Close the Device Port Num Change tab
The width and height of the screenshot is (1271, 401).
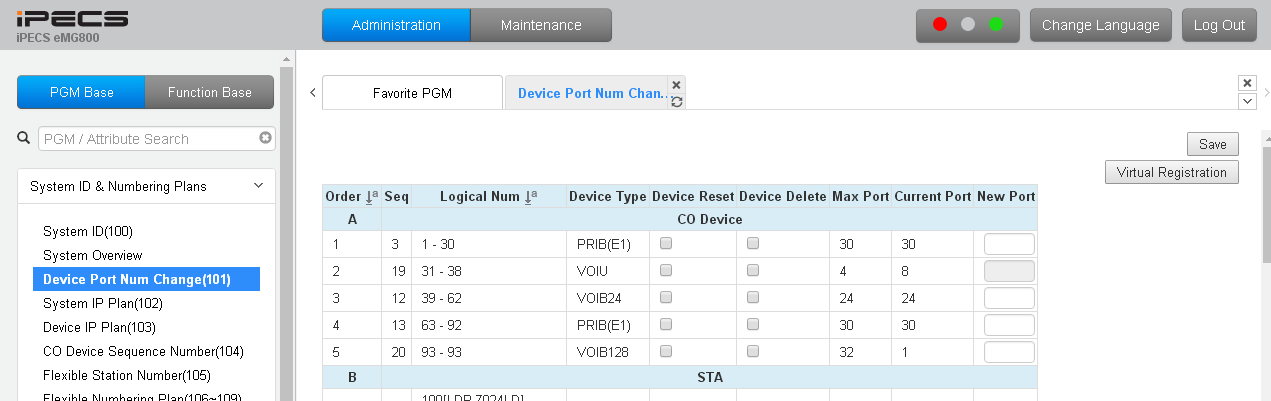677,85
